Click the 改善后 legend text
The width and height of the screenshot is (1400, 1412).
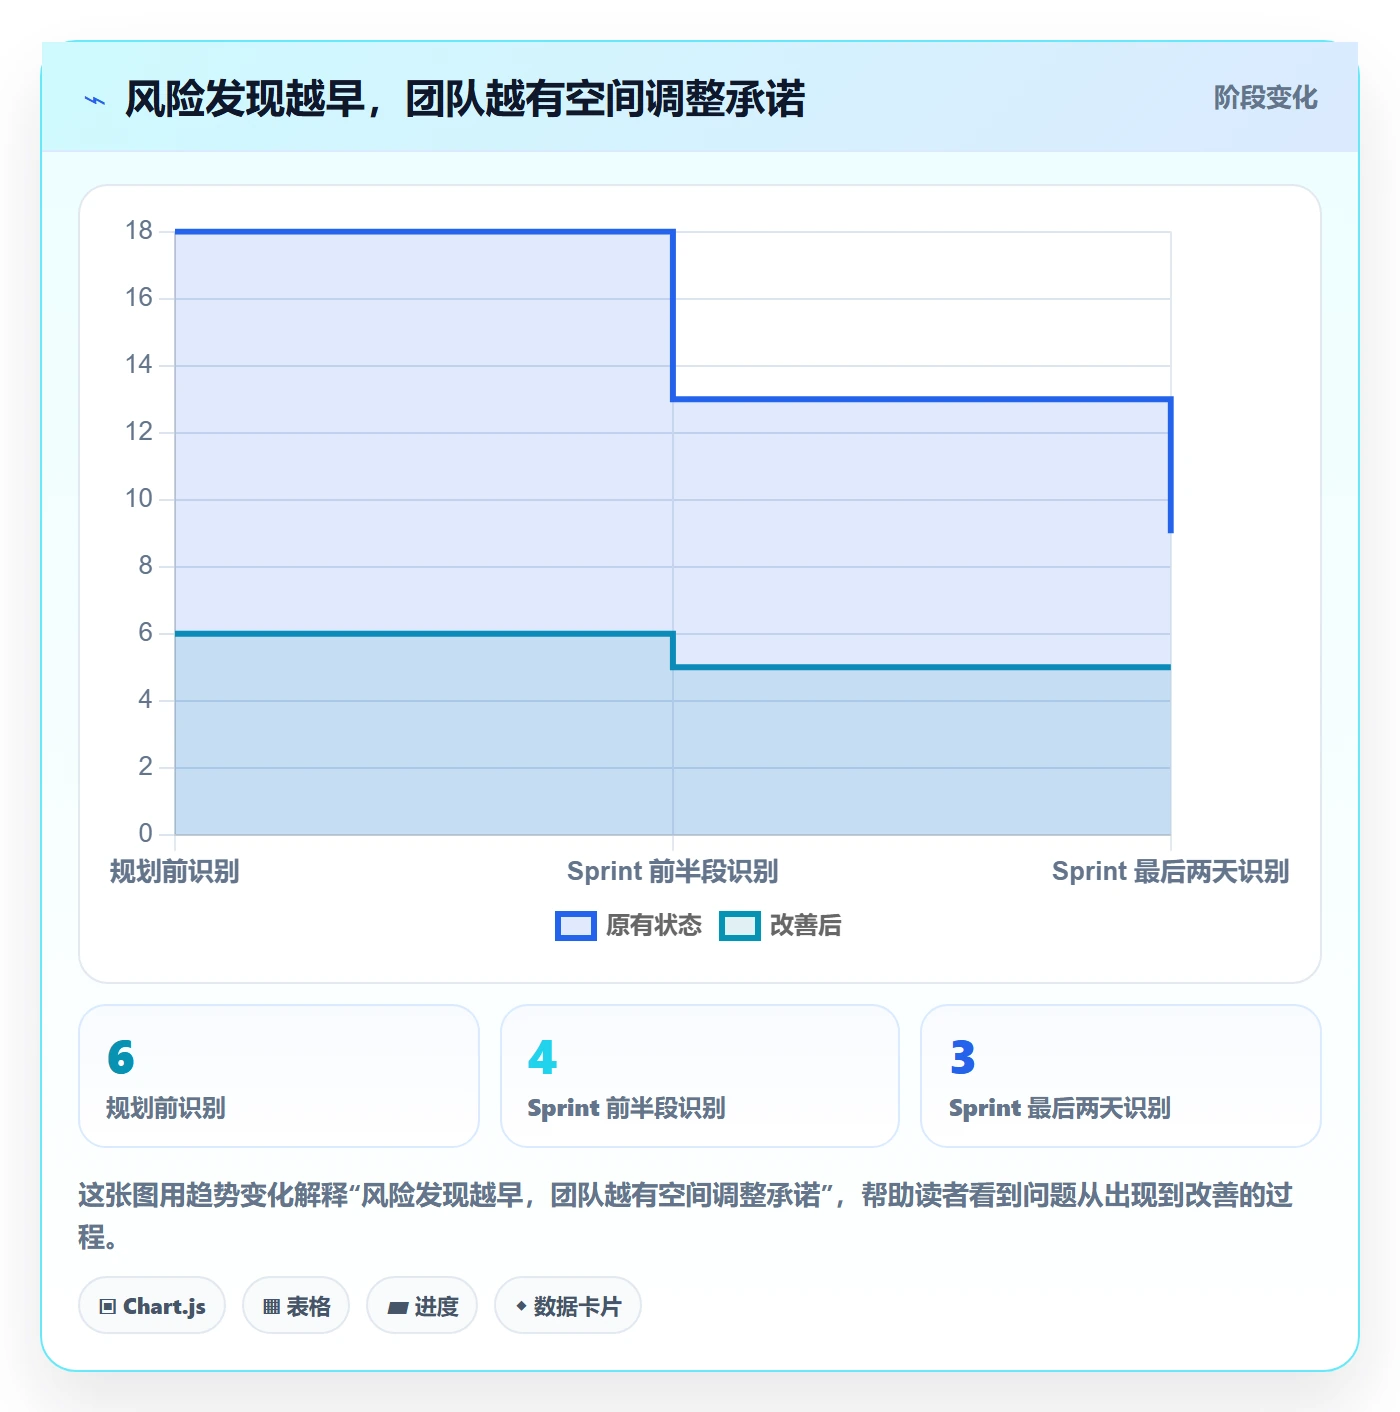tap(805, 926)
